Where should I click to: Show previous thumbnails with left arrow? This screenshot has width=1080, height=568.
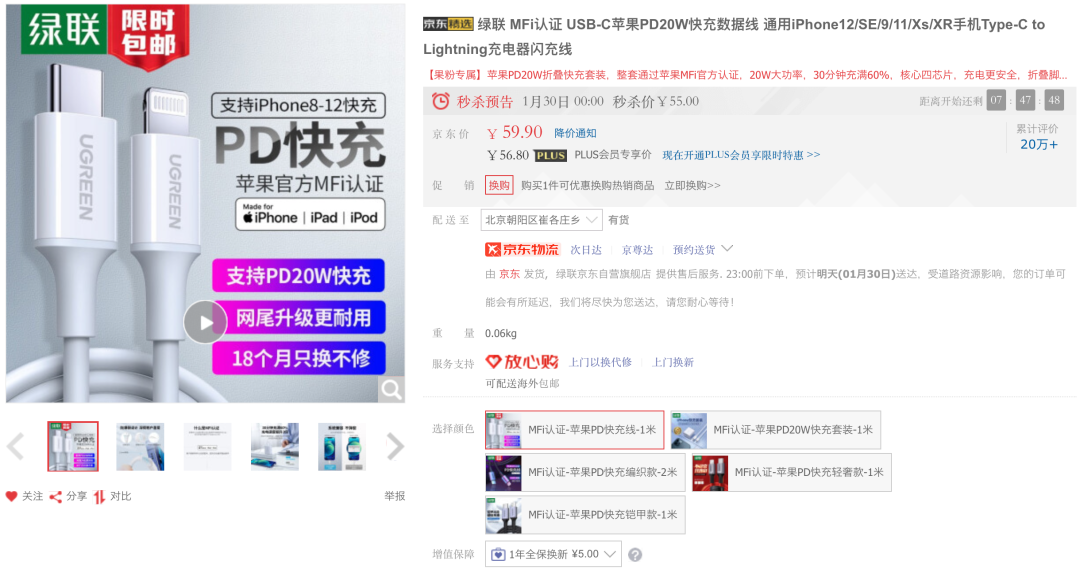click(x=16, y=446)
